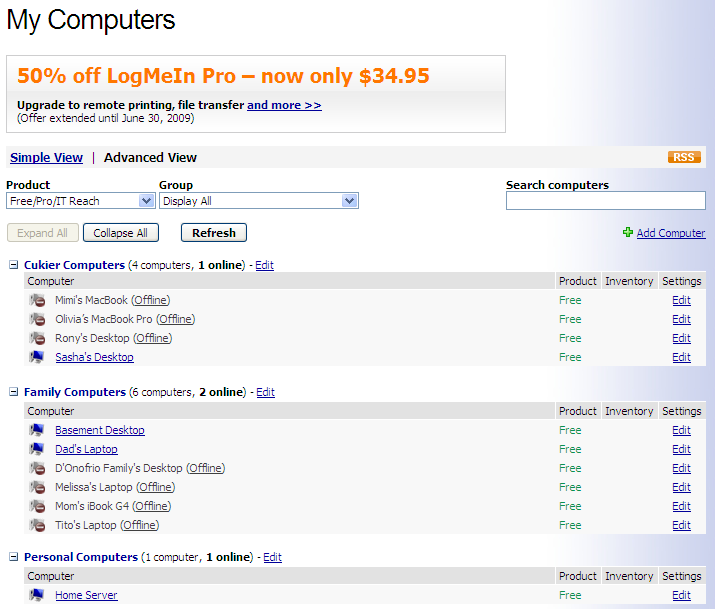Connect to Sasha's Desktop
Viewport: 715px width, 609px height.
pos(94,357)
